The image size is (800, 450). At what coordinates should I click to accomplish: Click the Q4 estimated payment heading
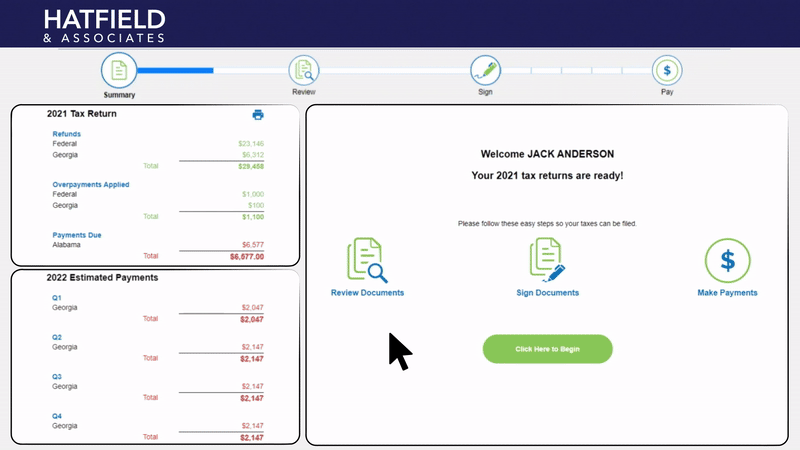click(57, 416)
